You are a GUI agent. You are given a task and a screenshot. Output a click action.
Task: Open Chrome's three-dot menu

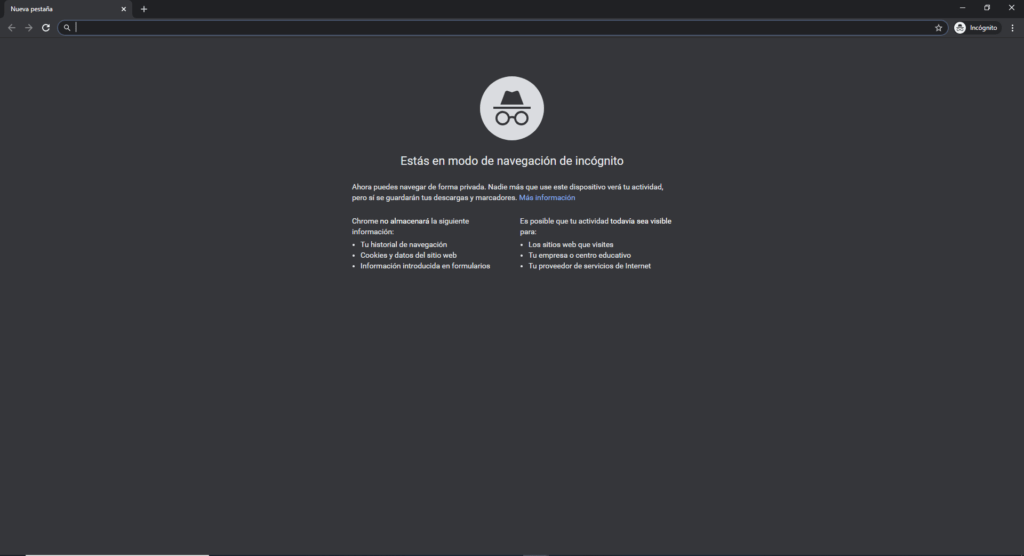[x=1012, y=27]
